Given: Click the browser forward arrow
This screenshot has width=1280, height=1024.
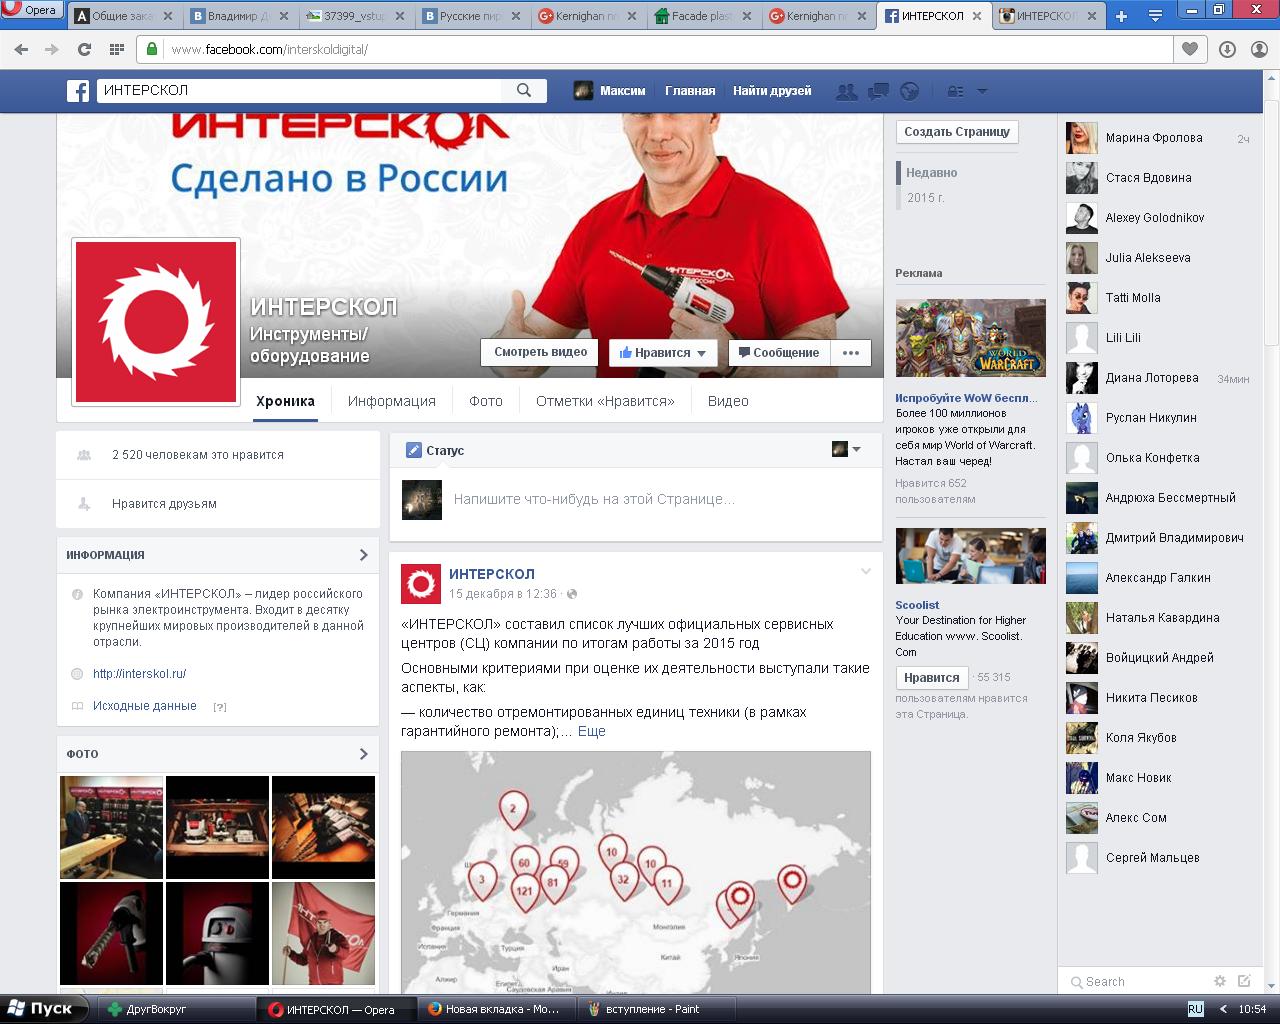Looking at the screenshot, I should tap(53, 49).
